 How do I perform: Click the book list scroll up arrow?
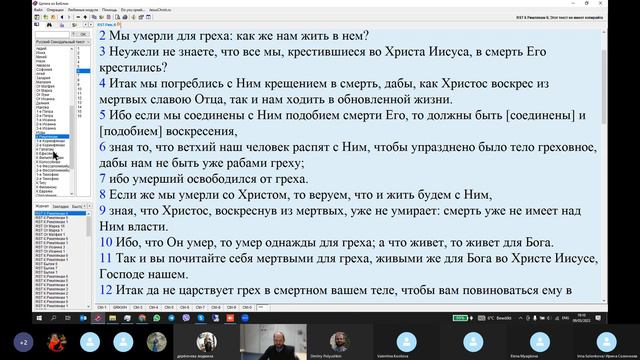coord(72,49)
